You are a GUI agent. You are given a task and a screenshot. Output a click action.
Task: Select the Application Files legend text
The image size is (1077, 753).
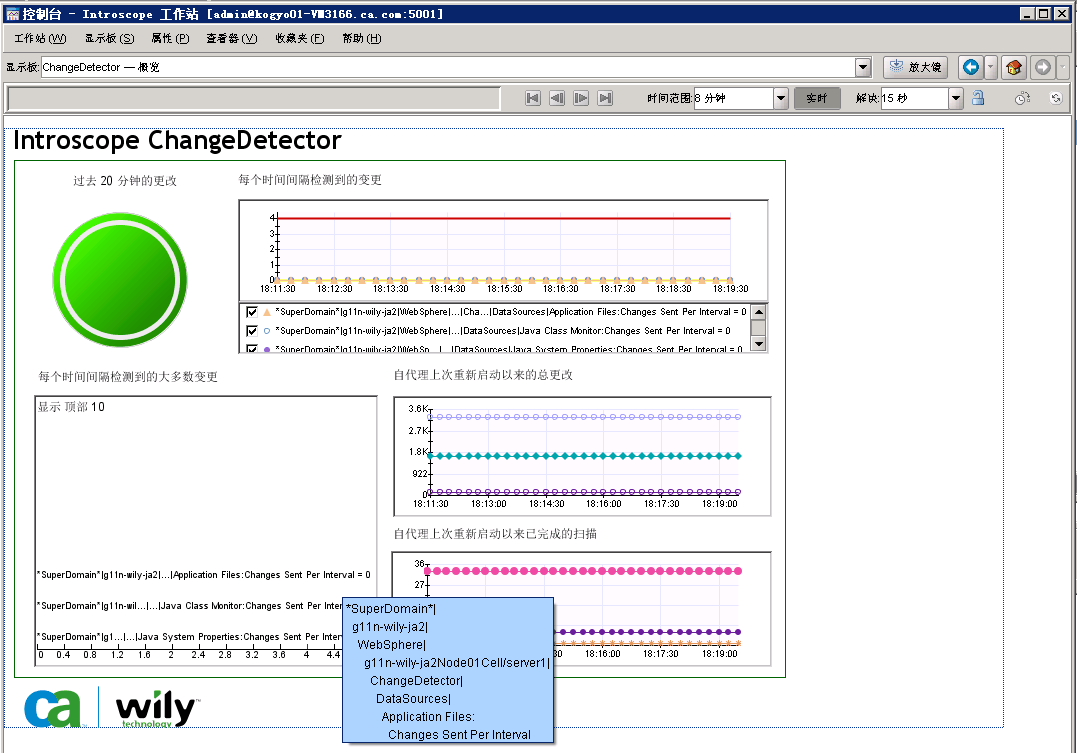(x=510, y=312)
